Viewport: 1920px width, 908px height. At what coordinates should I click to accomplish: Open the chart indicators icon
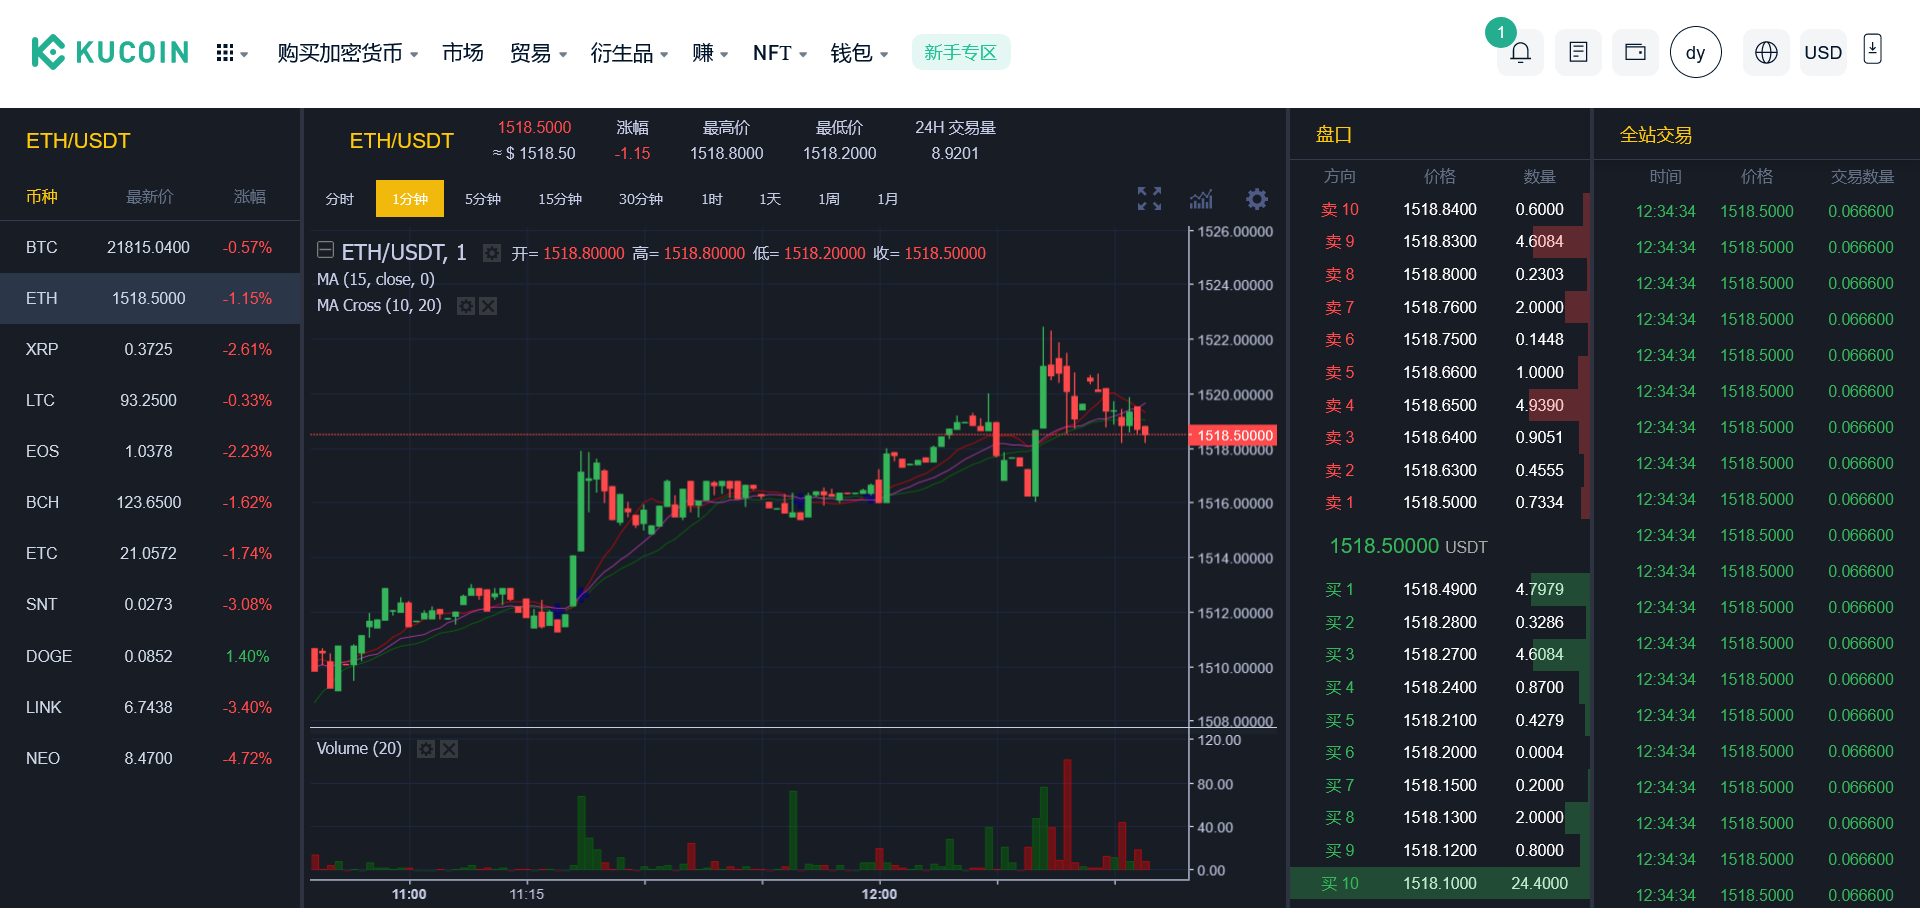pos(1201,199)
